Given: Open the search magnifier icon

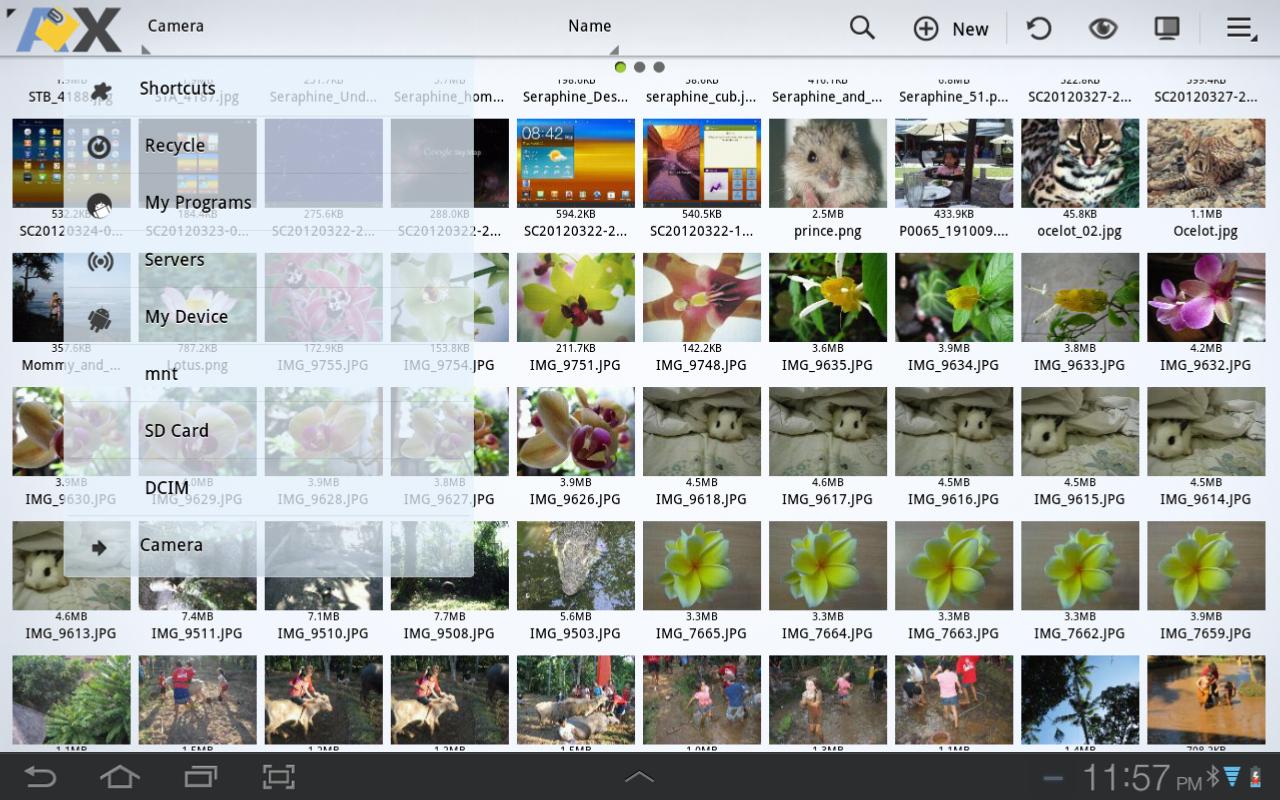Looking at the screenshot, I should [x=862, y=28].
